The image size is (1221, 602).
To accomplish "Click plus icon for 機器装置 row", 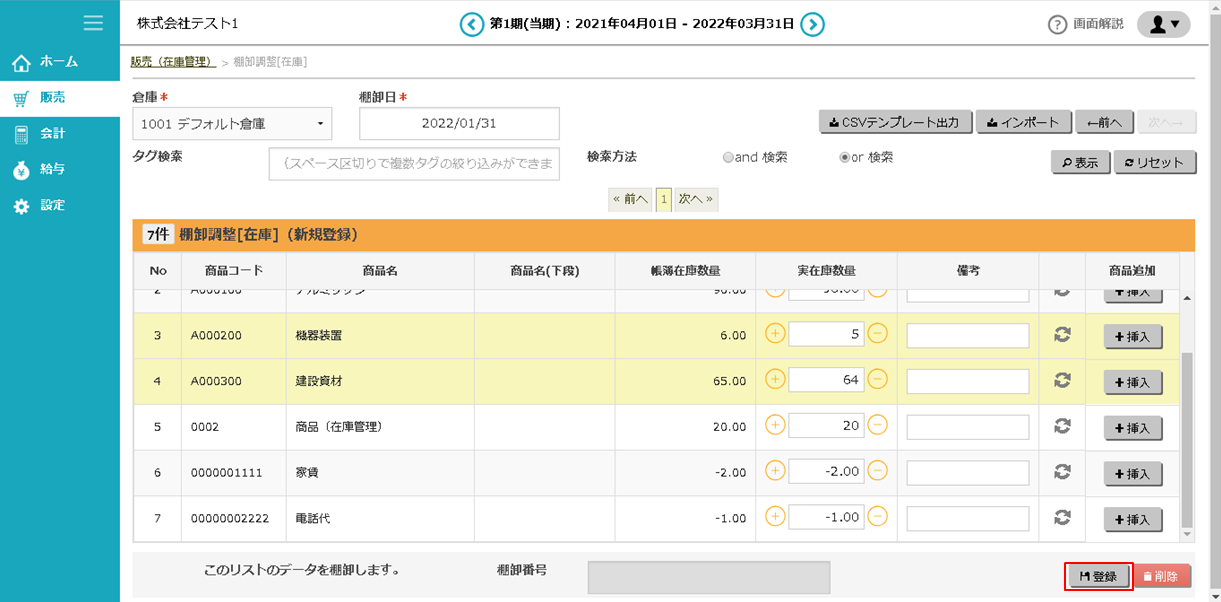I will (775, 335).
